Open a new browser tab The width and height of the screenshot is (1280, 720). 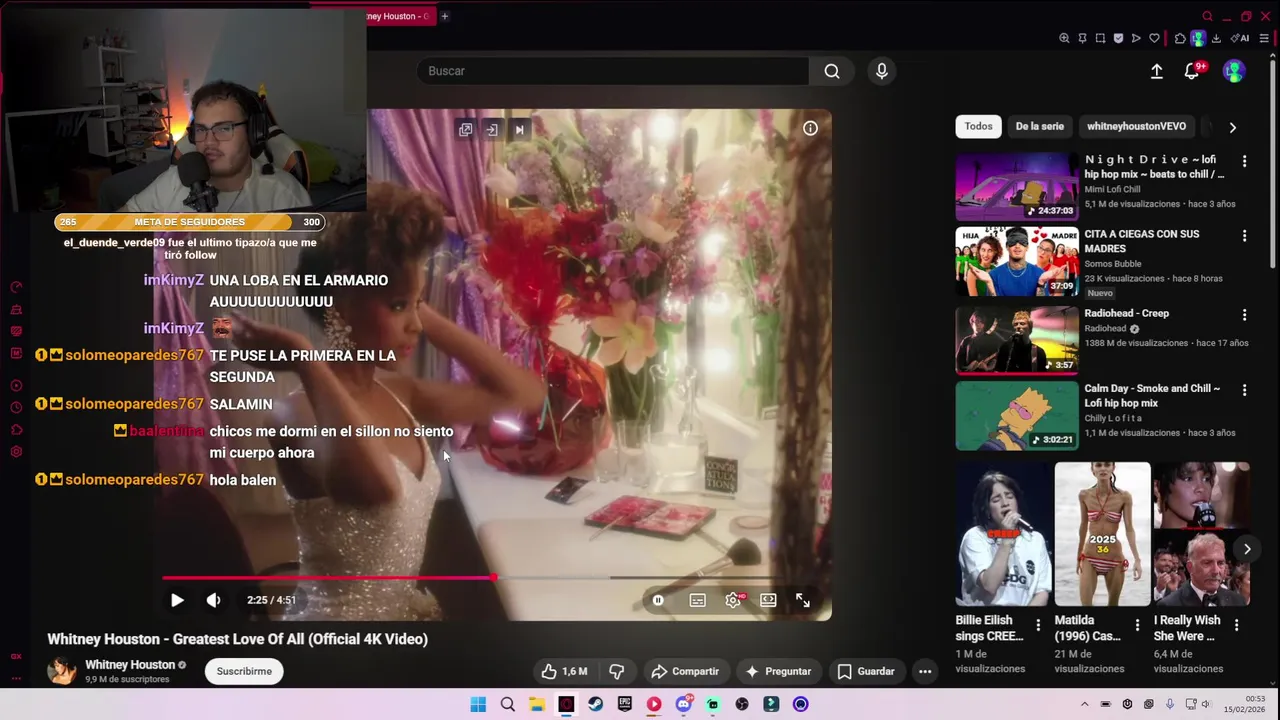point(445,16)
